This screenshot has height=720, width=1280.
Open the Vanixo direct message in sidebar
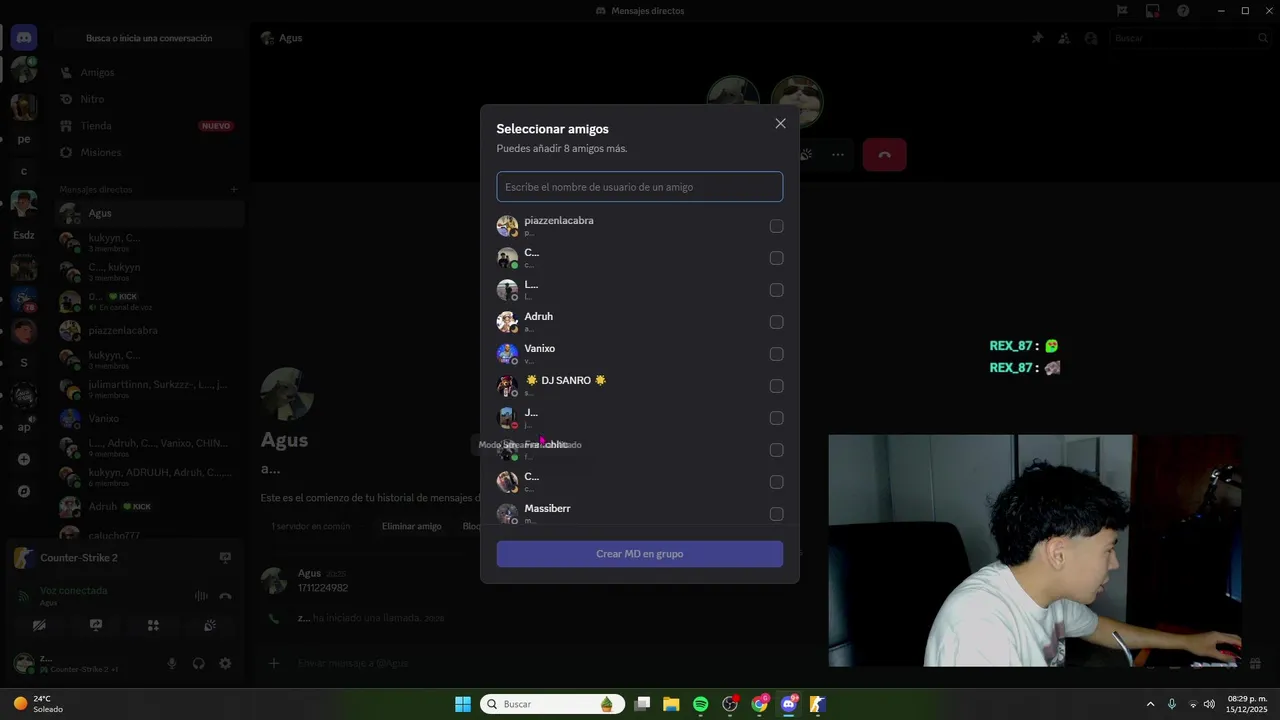150,418
